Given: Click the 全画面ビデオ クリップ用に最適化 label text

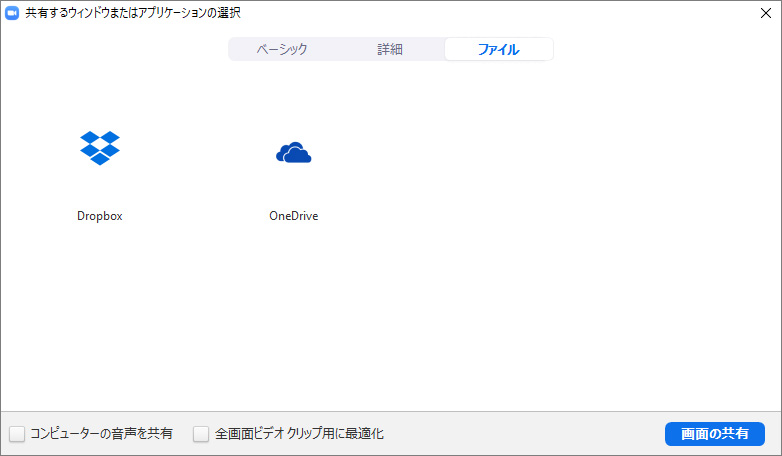Looking at the screenshot, I should [299, 434].
